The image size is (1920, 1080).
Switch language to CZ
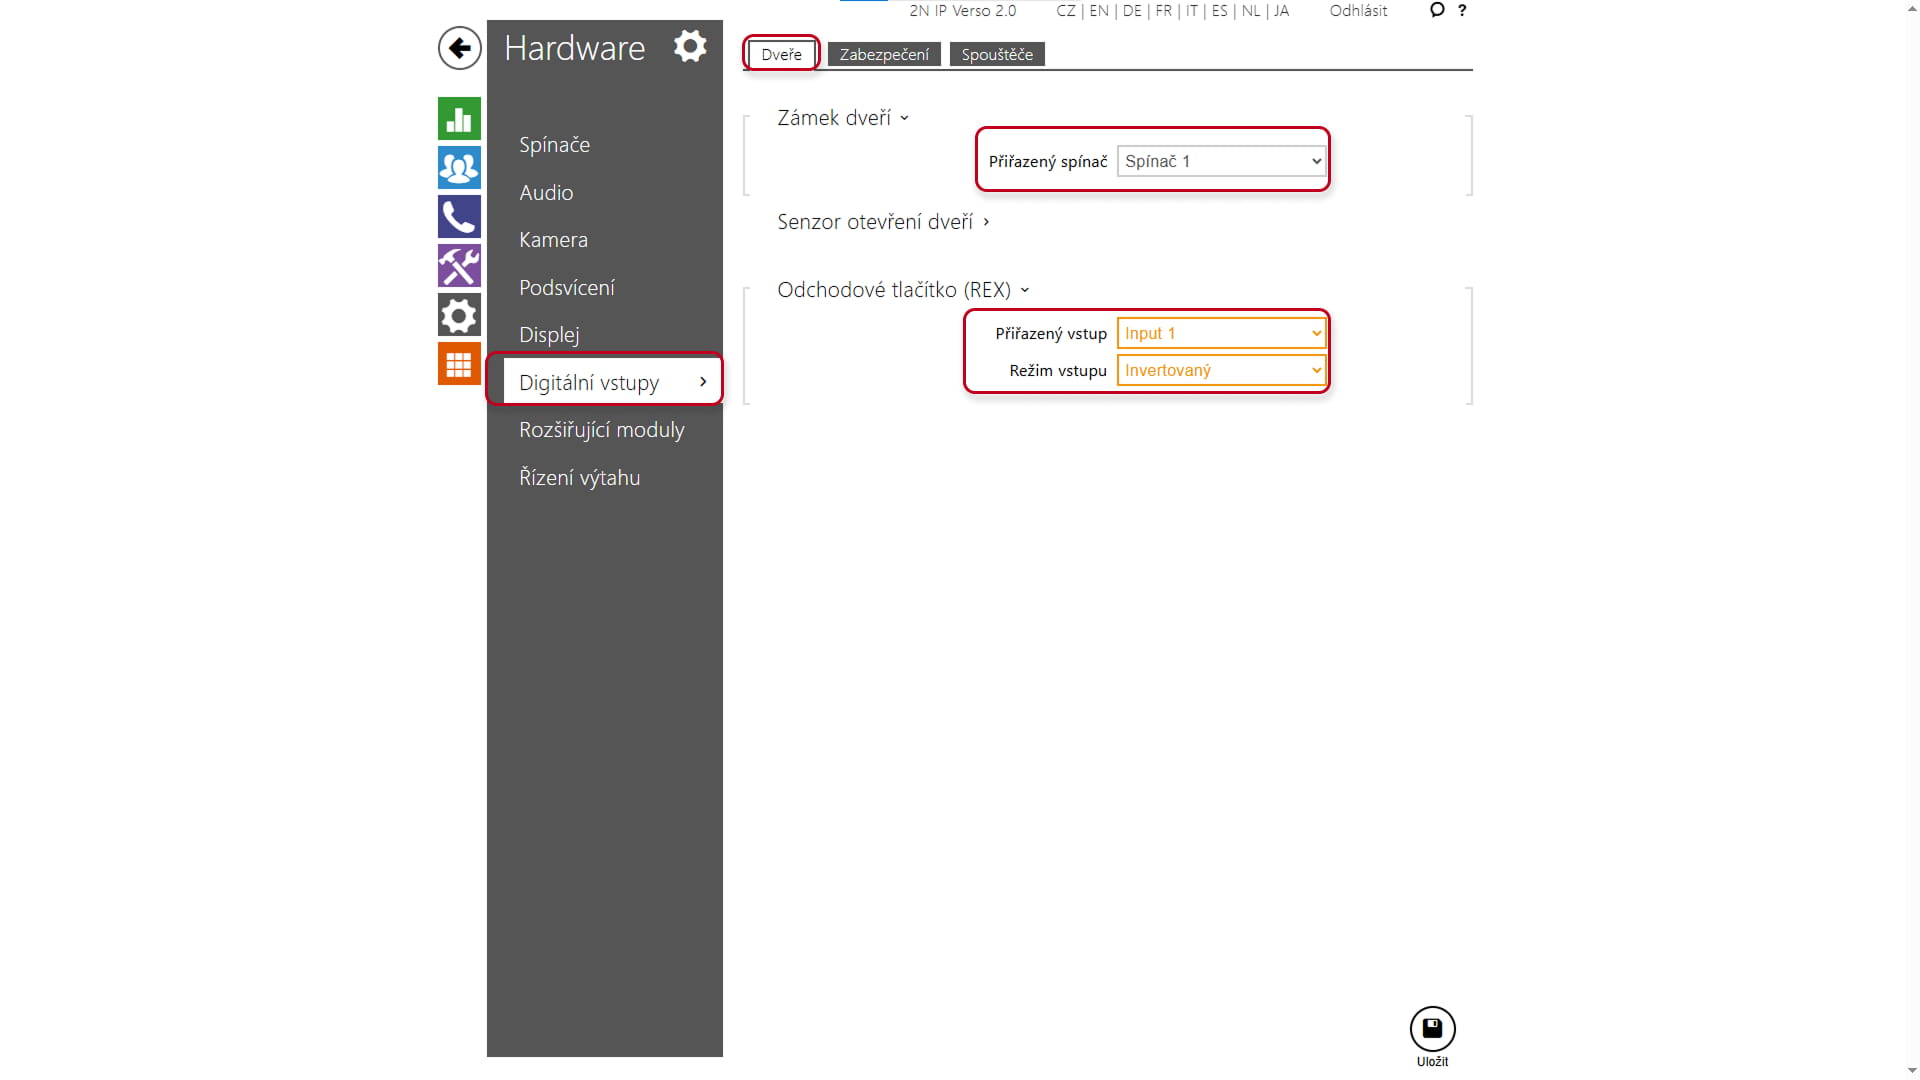1066,11
